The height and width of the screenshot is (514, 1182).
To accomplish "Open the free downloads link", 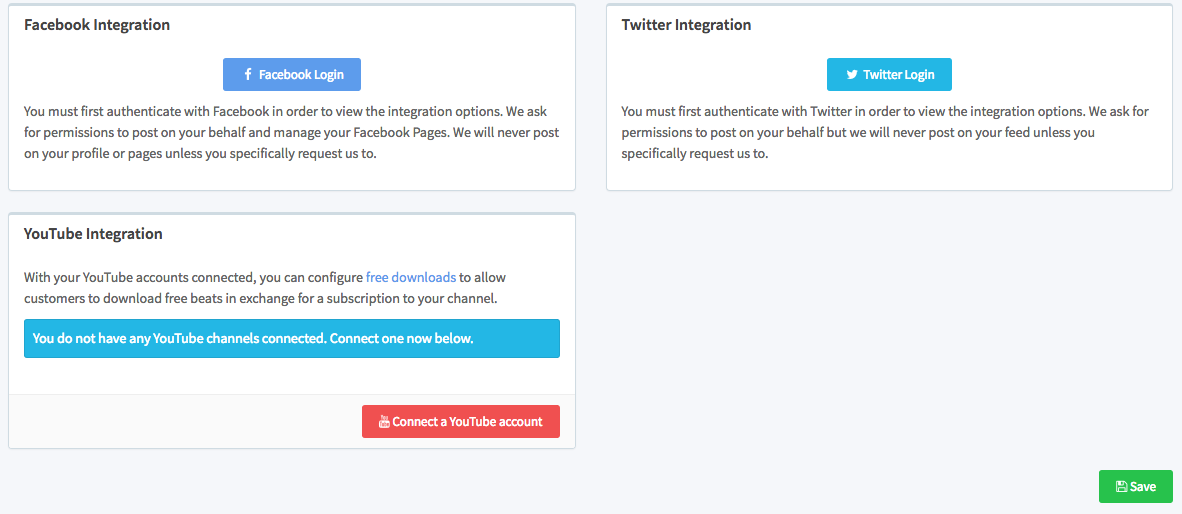I will pos(411,277).
